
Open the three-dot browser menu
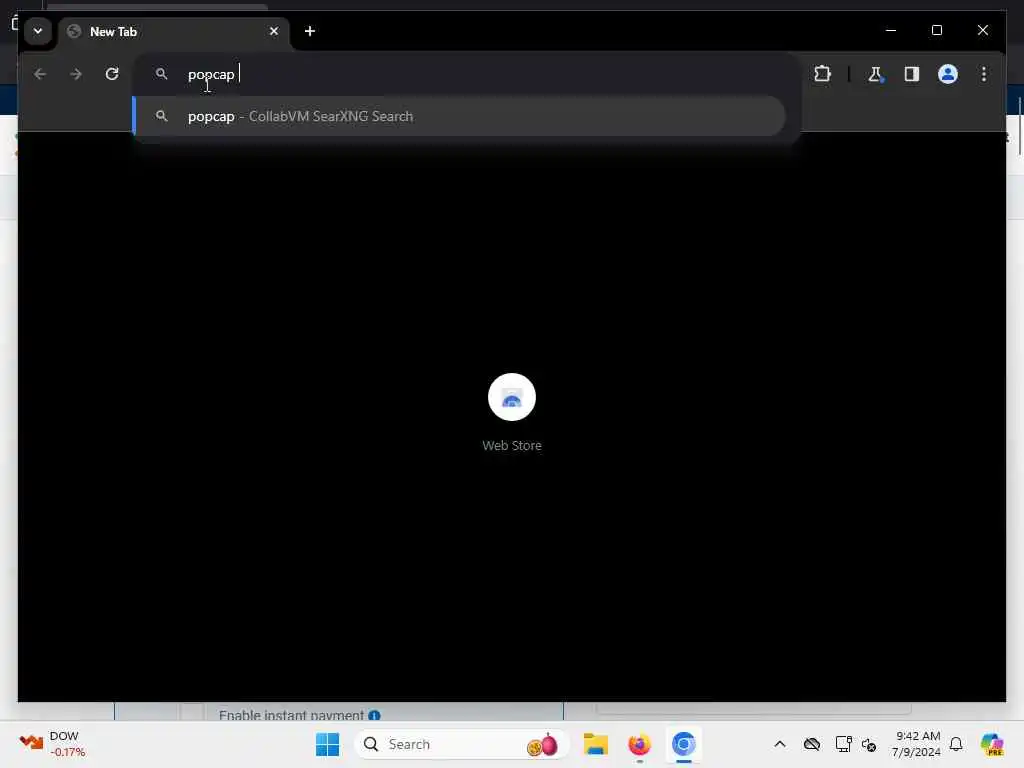[x=984, y=74]
